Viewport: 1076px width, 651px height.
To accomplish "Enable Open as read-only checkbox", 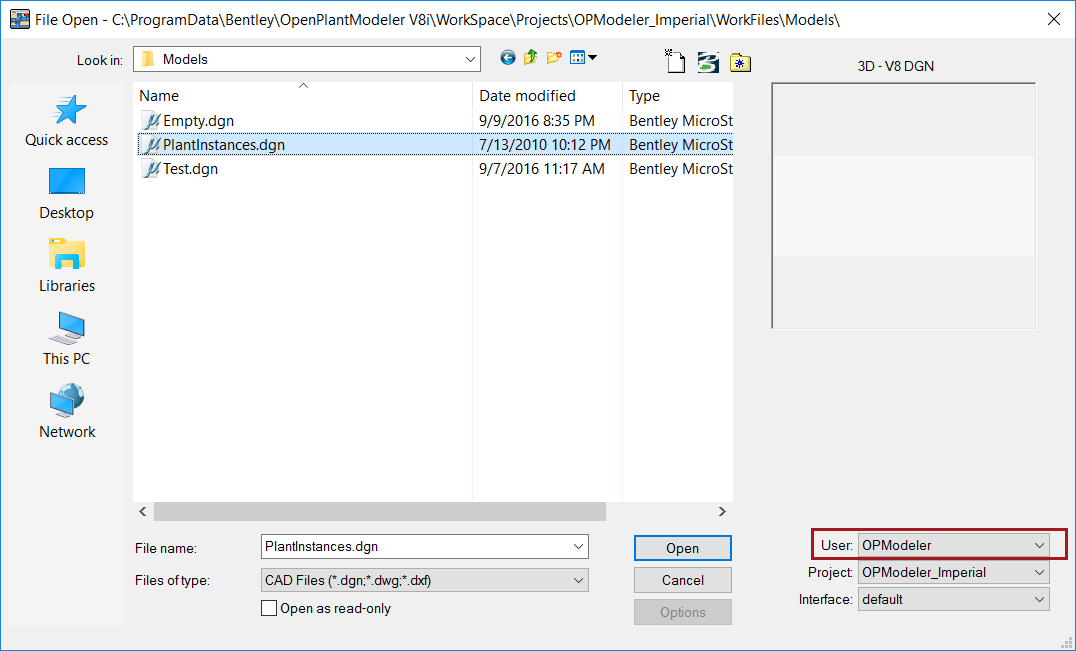I will (269, 608).
